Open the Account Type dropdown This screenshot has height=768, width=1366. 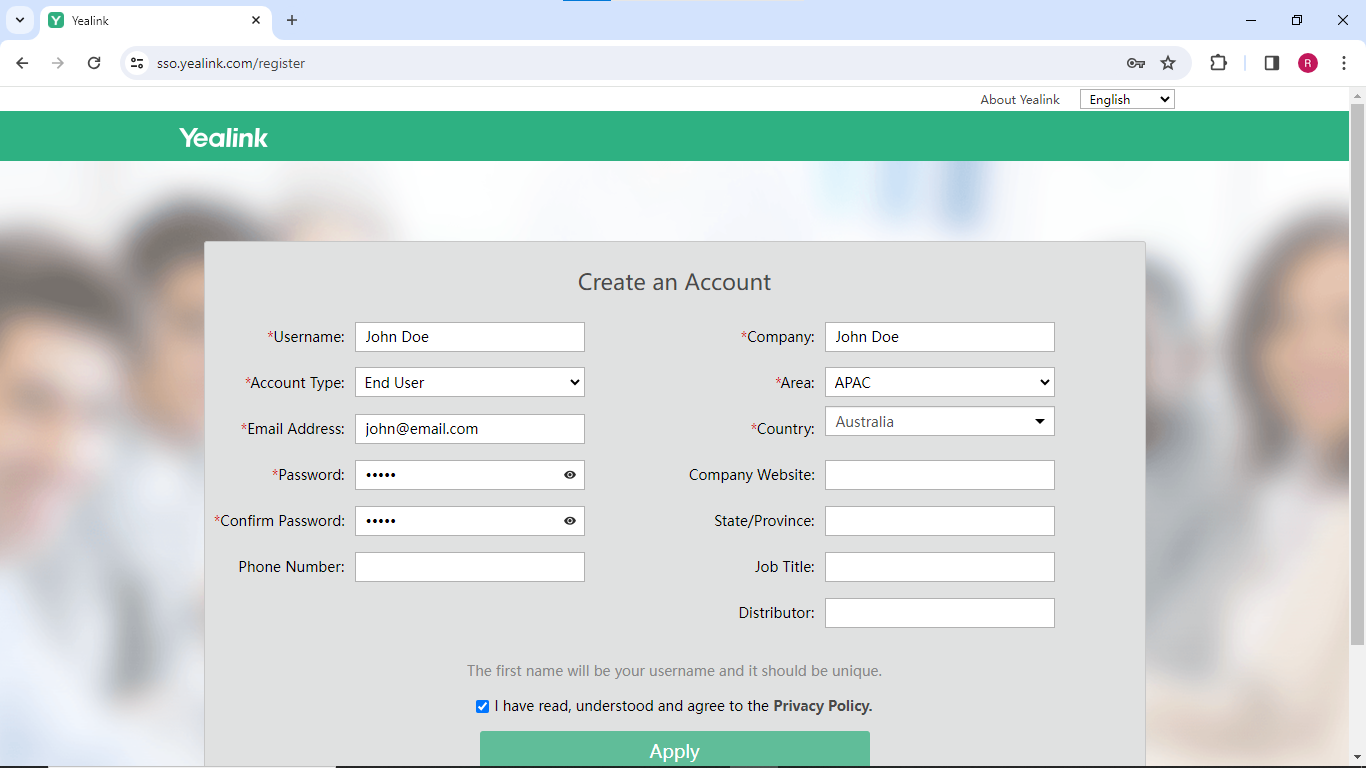(469, 383)
